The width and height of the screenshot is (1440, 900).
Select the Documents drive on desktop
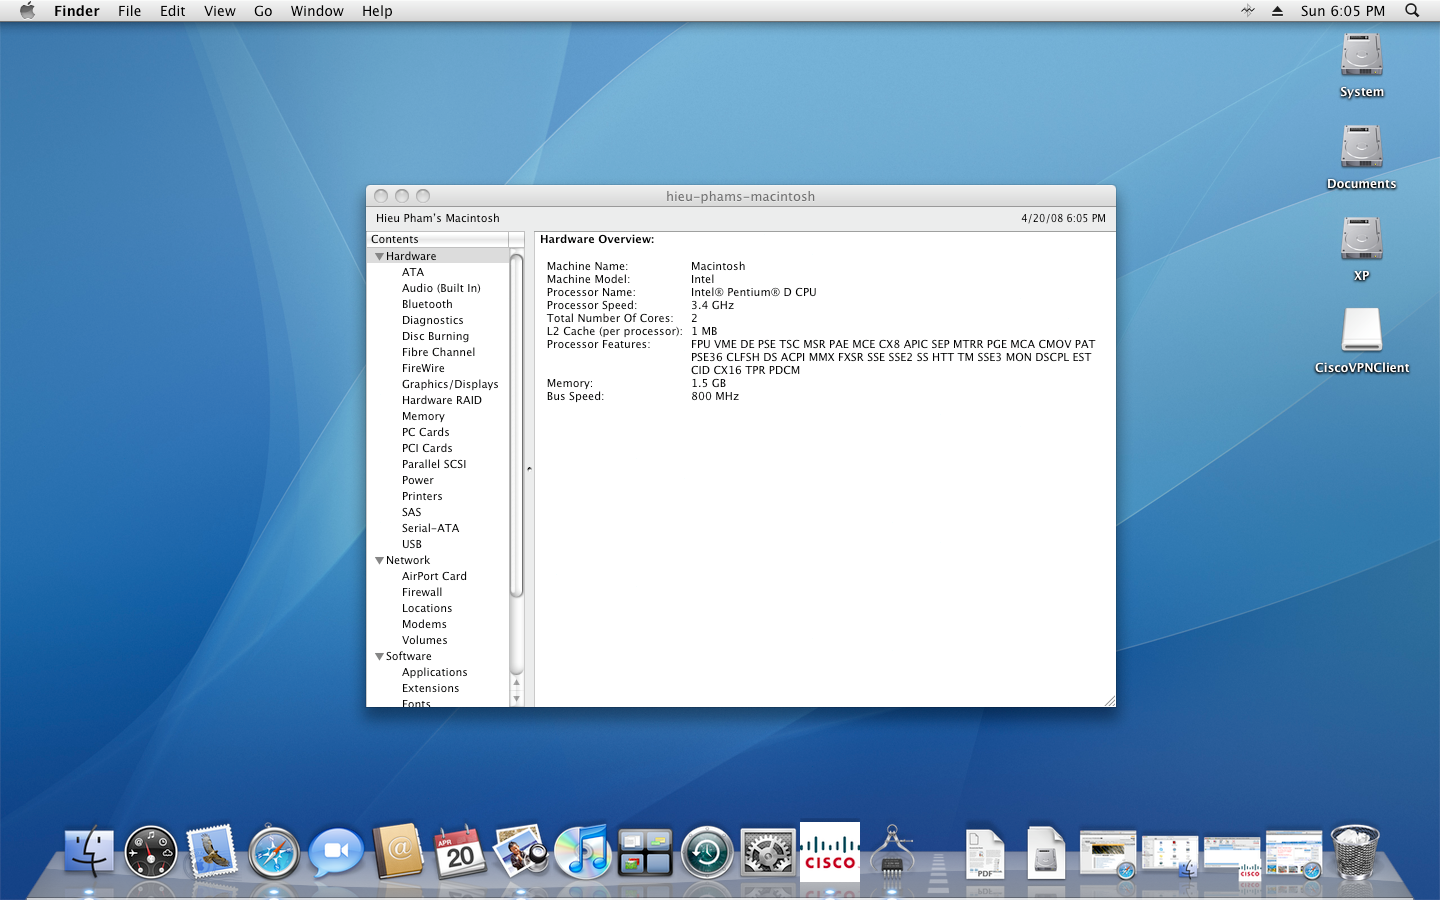pyautogui.click(x=1362, y=158)
